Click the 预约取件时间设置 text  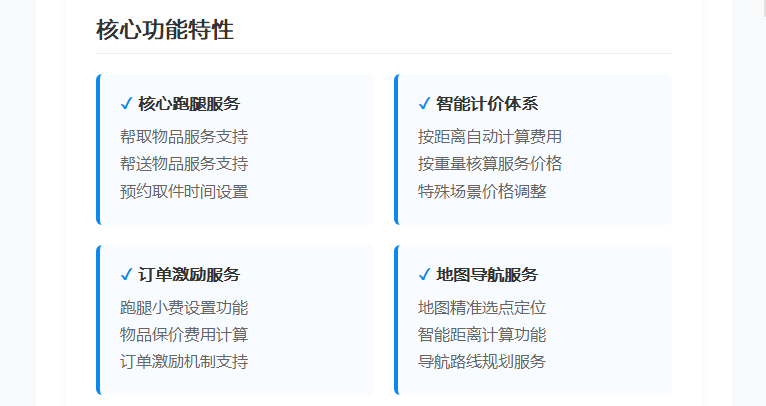click(184, 191)
